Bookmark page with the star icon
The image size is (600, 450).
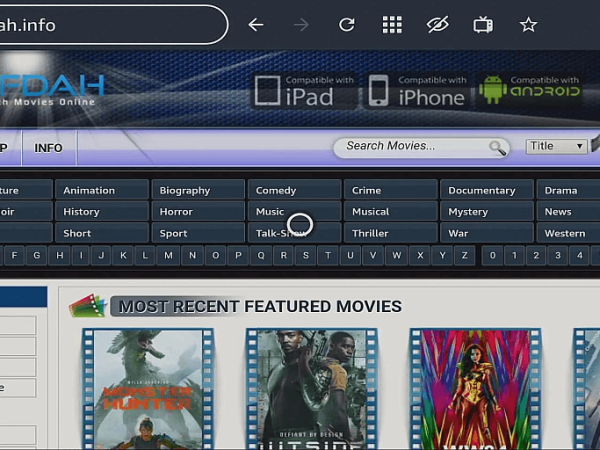(x=528, y=25)
